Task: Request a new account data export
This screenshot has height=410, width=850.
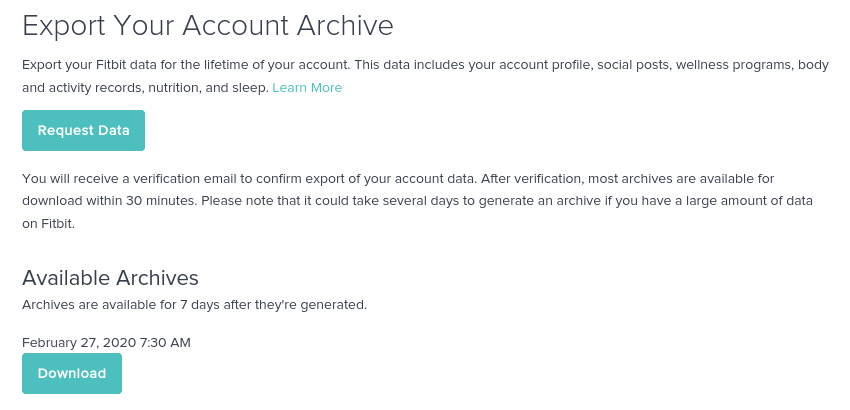Action: [83, 130]
